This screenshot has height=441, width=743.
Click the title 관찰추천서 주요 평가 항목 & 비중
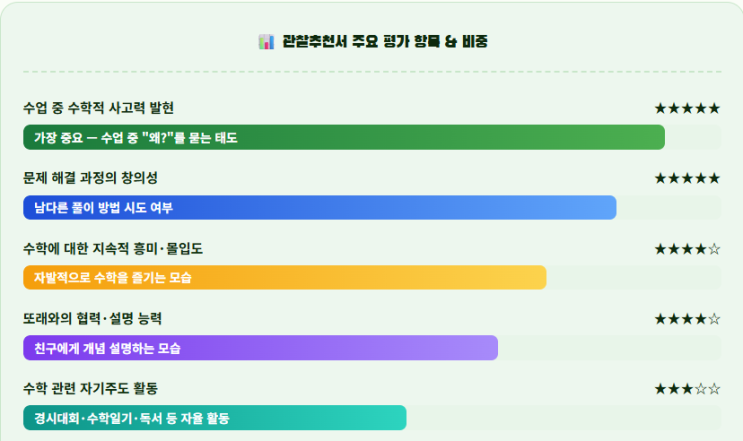click(381, 42)
